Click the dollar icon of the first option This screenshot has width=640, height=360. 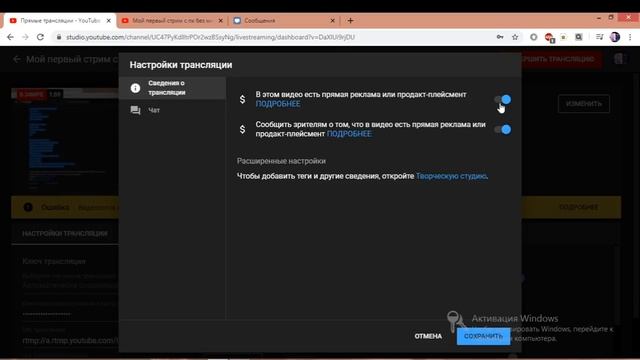pyautogui.click(x=242, y=99)
